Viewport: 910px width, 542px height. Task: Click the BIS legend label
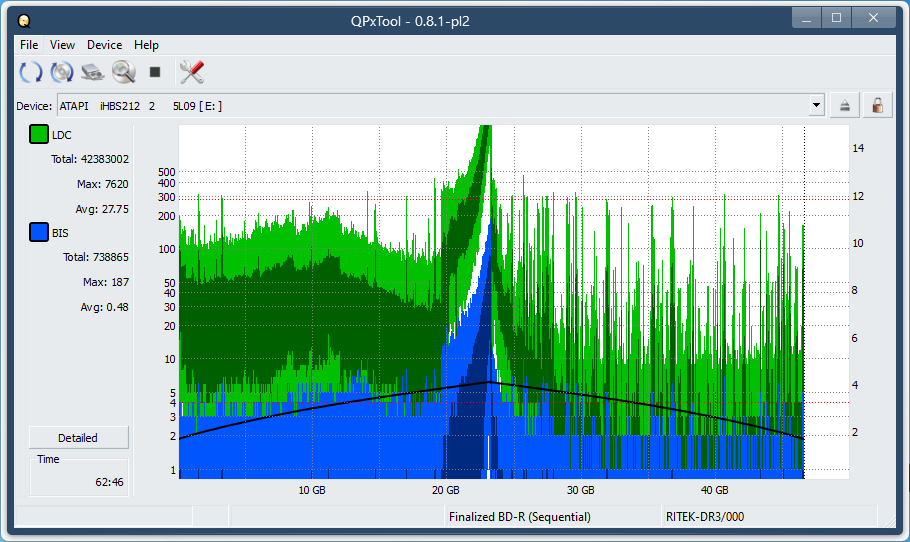(x=60, y=233)
